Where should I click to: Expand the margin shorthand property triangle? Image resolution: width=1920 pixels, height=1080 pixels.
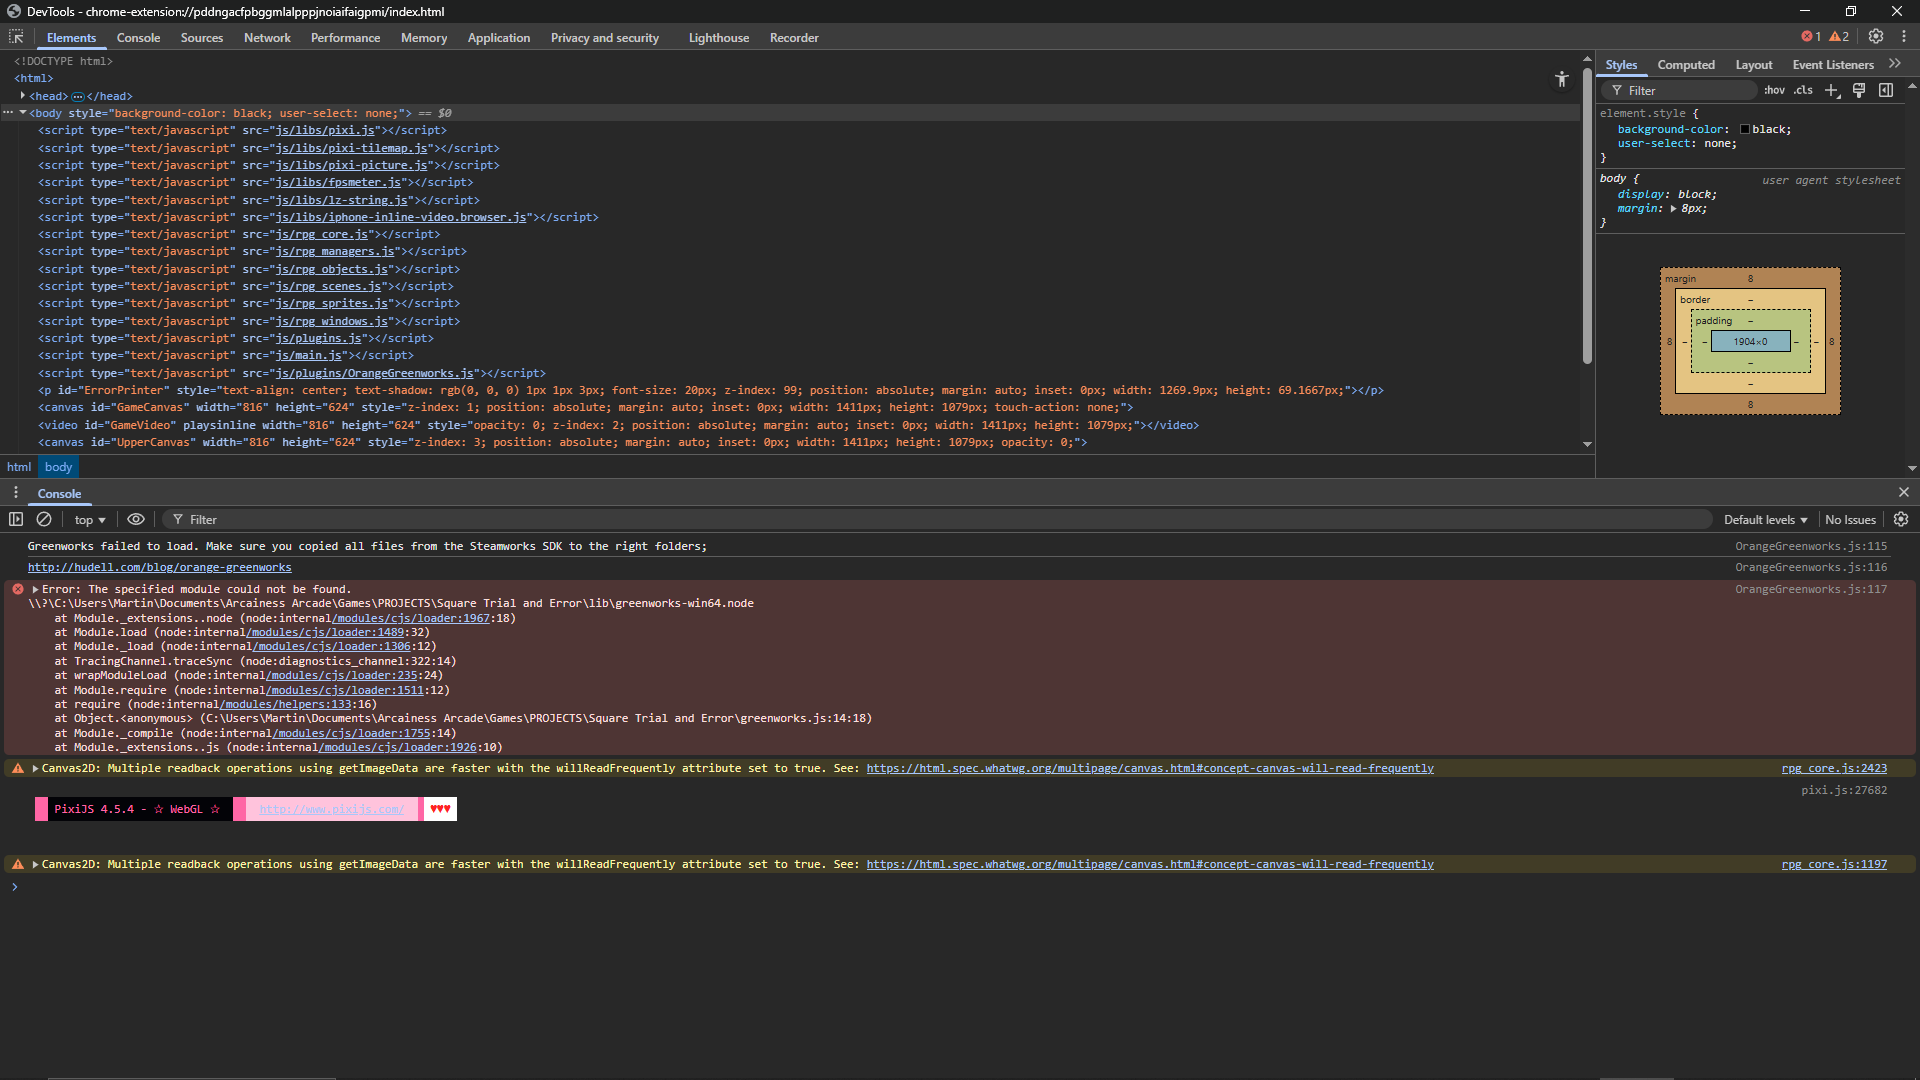click(1673, 209)
